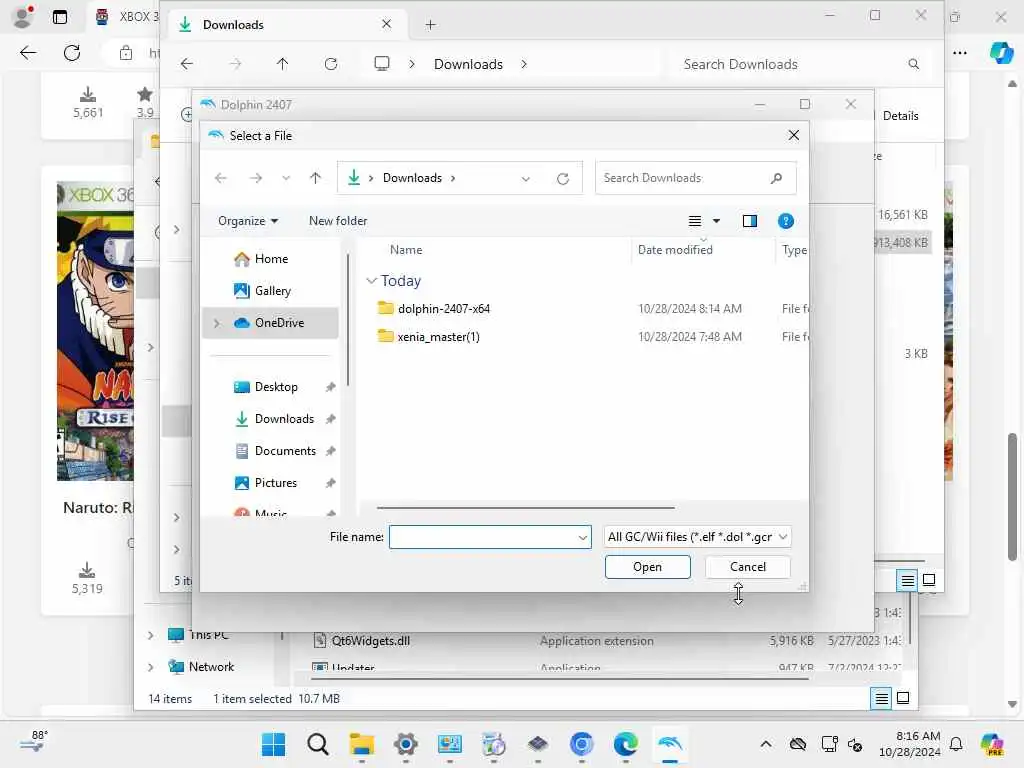Go back in Downloads Explorer window

187,64
